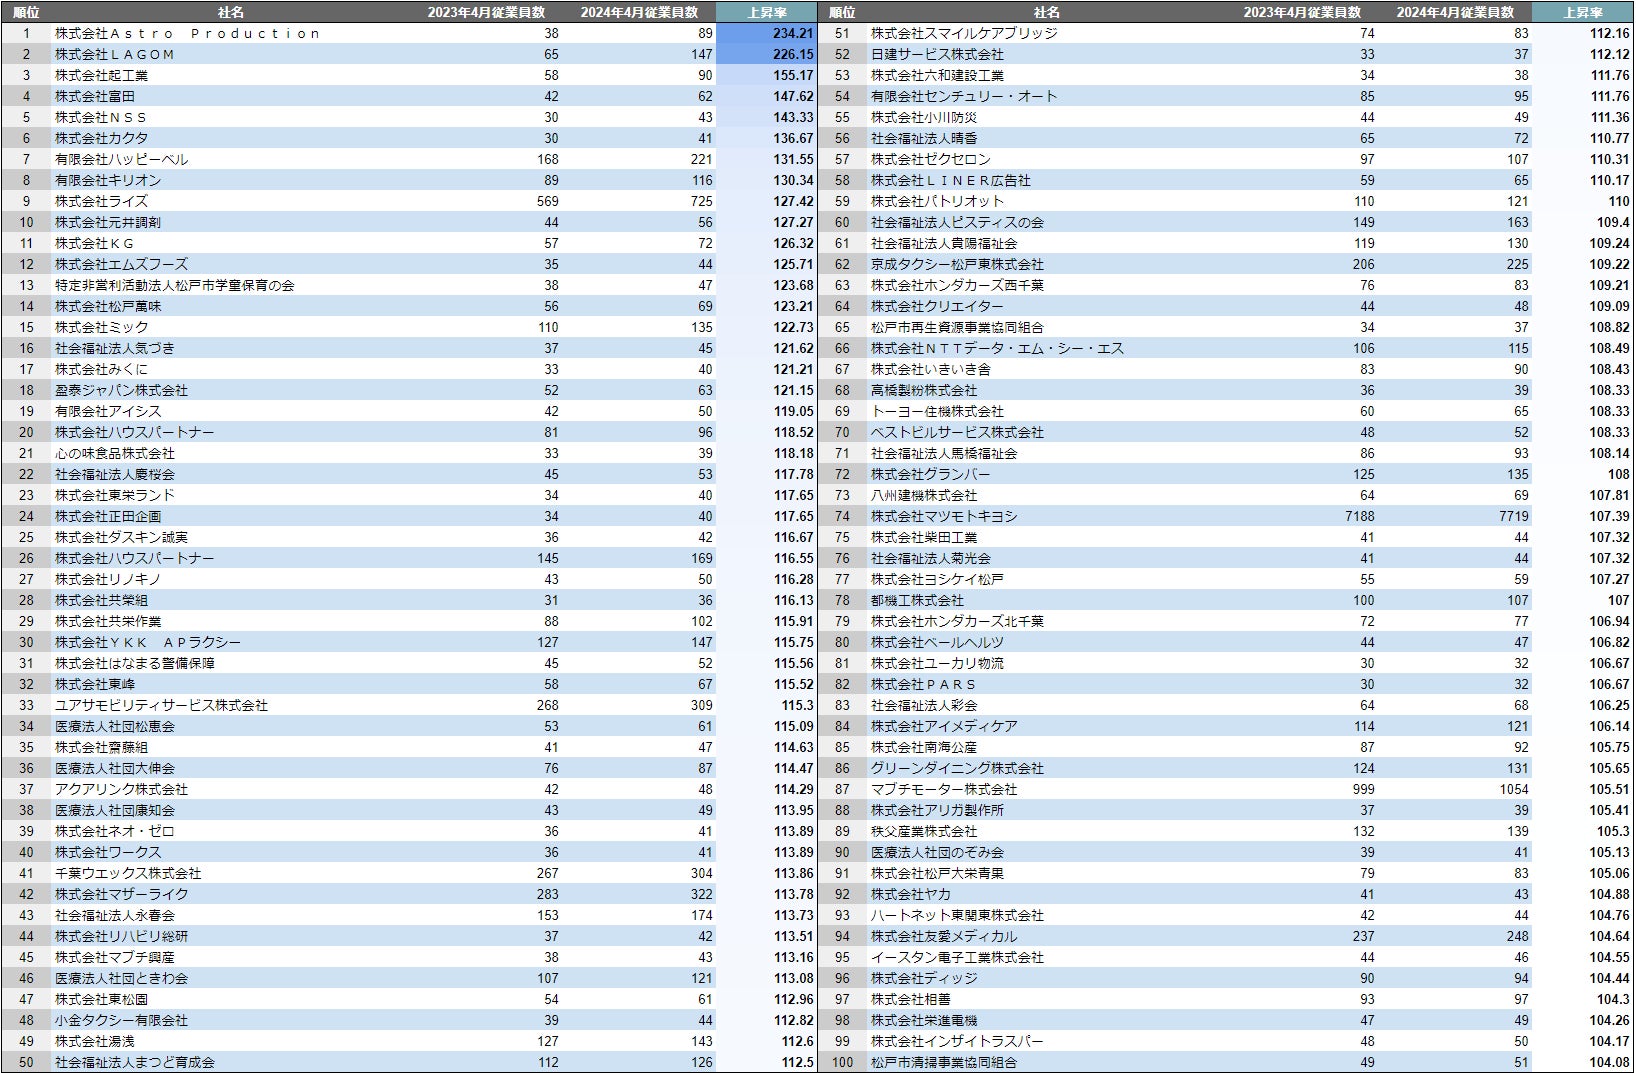Select the トーヨー住機株式会社 cell

[x=937, y=411]
